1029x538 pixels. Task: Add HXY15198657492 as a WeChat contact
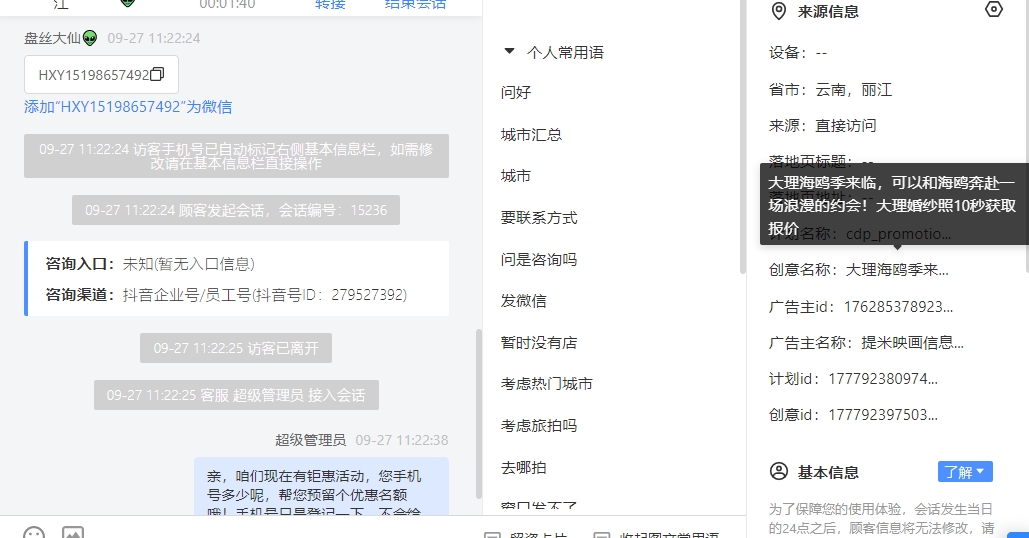(128, 107)
